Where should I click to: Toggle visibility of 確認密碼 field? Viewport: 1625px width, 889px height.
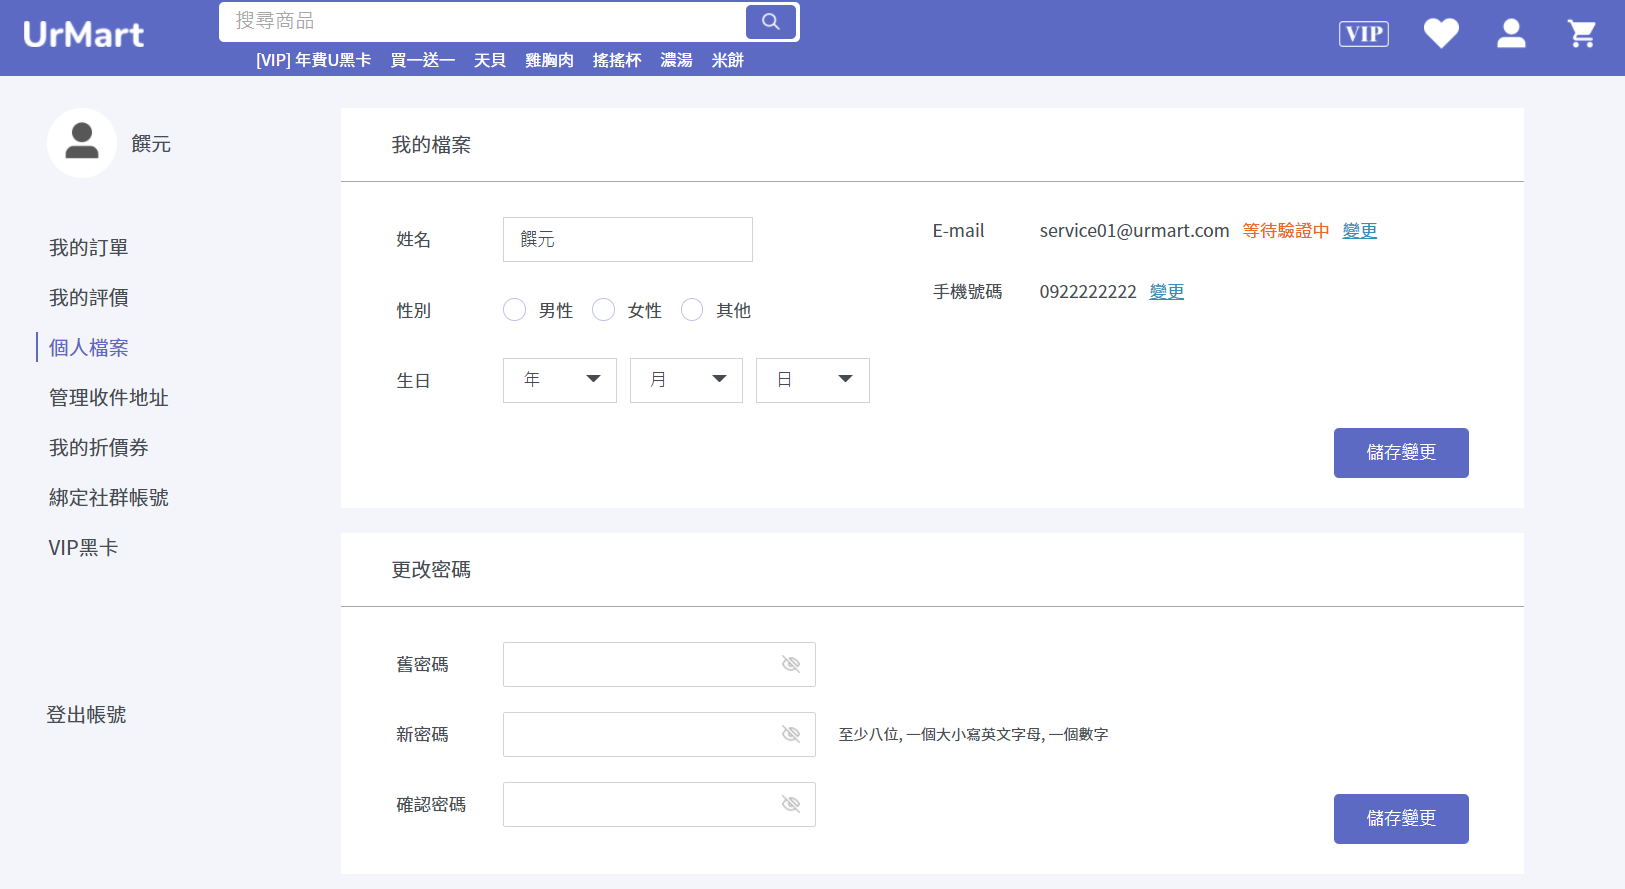(x=791, y=805)
